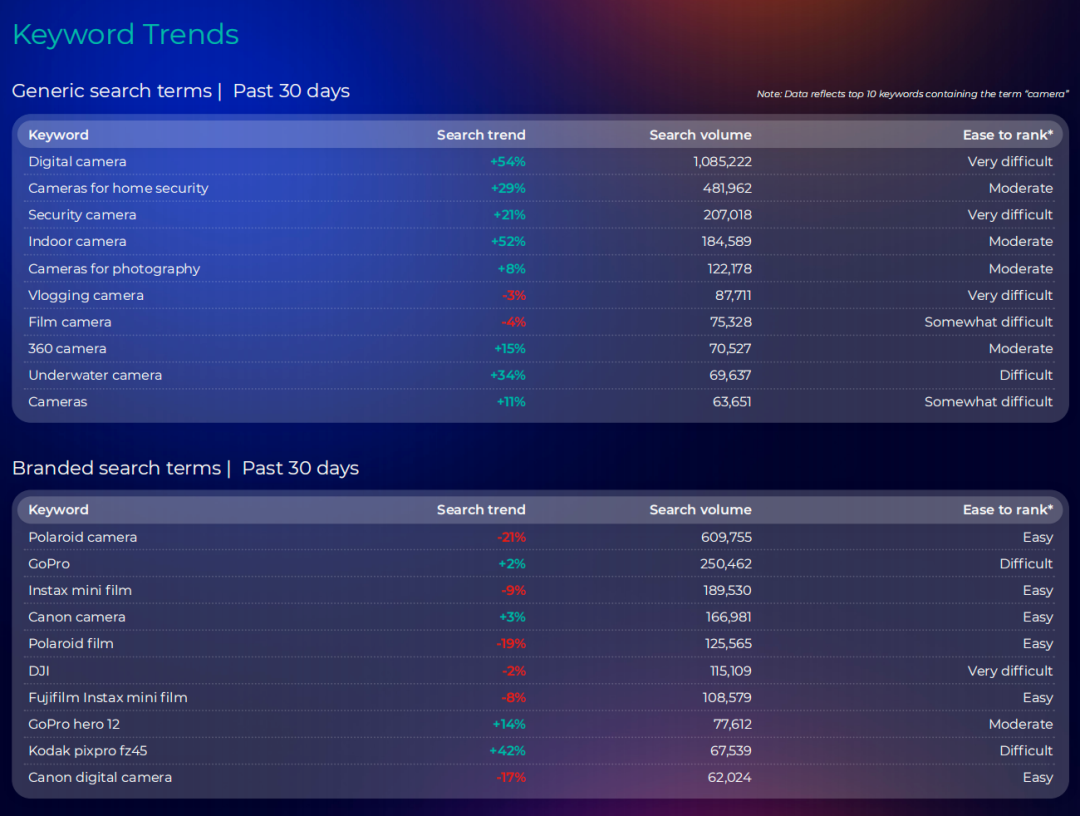Screen dimensions: 1080x816
Task: Click the -19% search trend value
Action: pyautogui.click(x=511, y=644)
